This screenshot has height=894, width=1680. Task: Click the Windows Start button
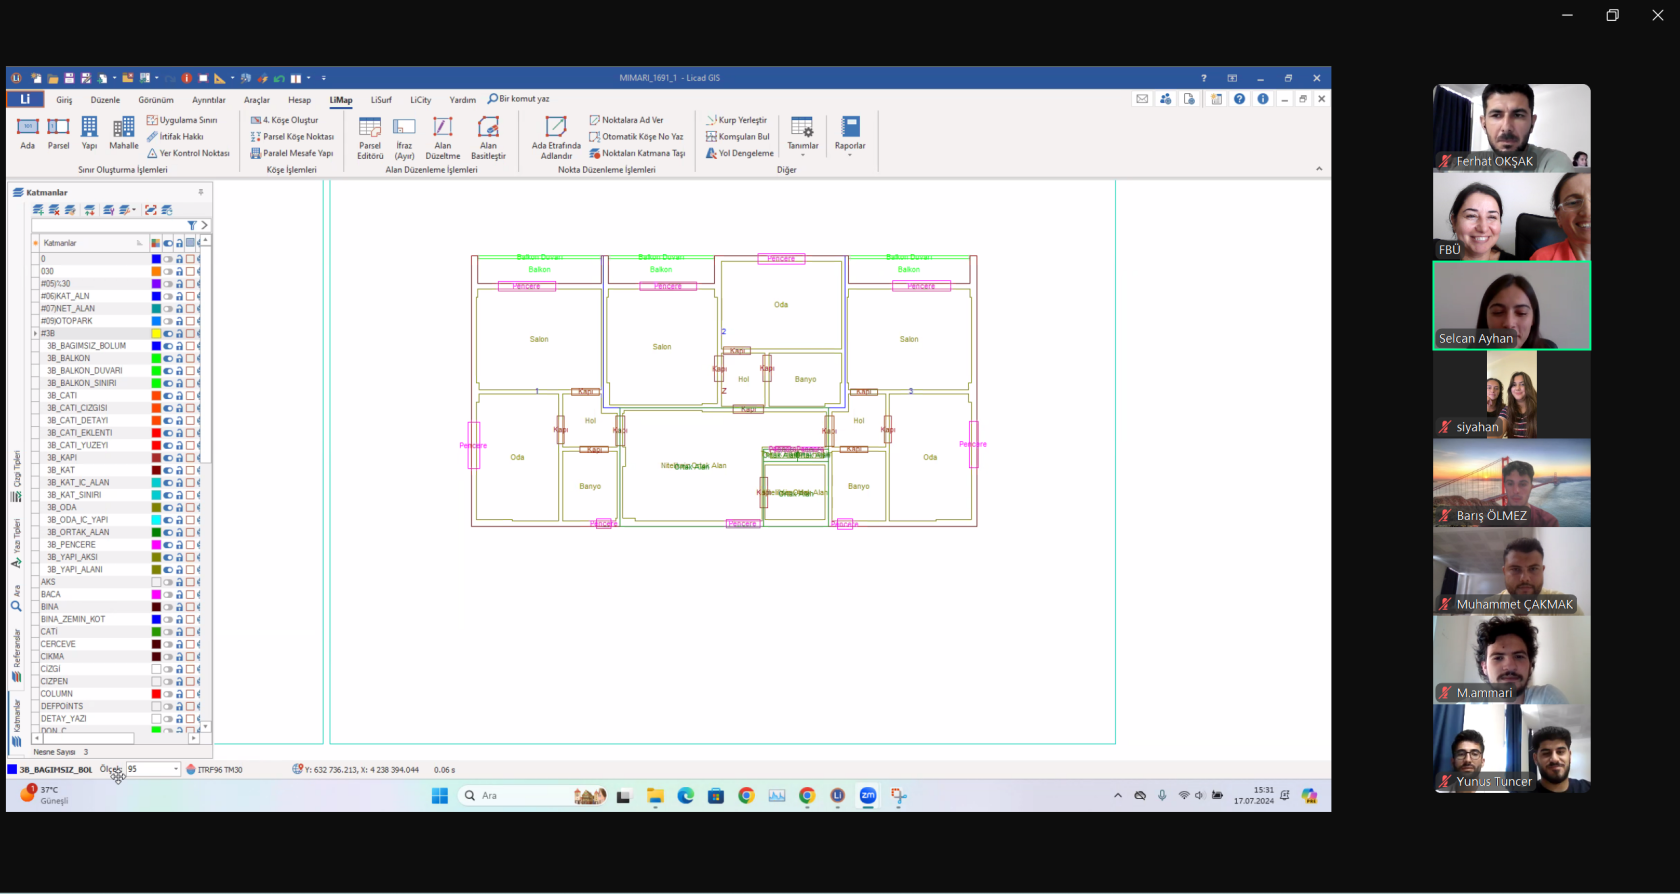tap(439, 796)
